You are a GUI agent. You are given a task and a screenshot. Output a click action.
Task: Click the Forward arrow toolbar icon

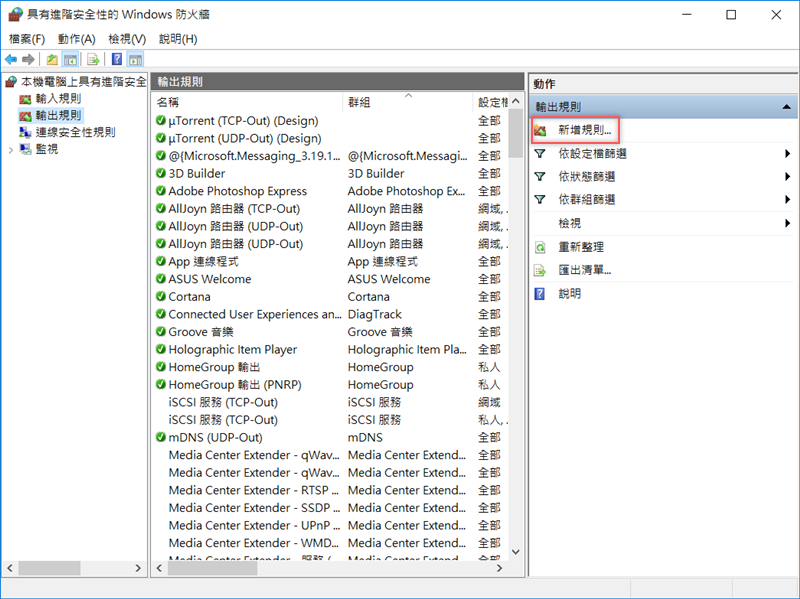(28, 59)
